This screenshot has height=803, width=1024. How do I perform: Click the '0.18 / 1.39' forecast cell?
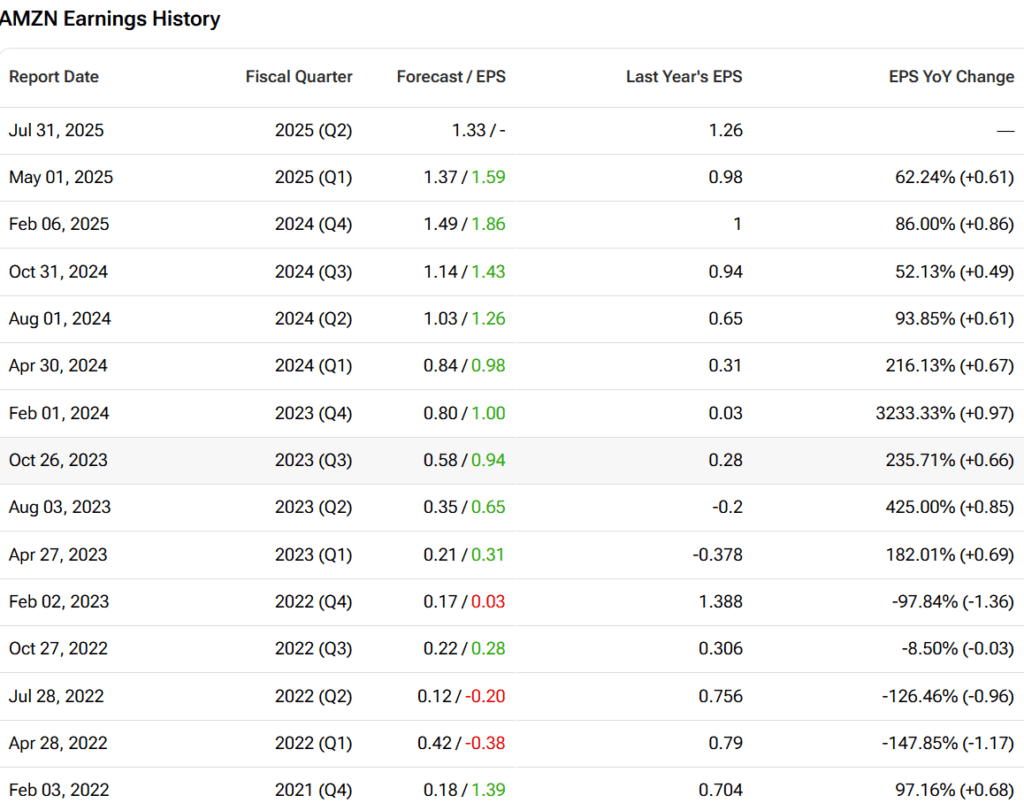464,791
